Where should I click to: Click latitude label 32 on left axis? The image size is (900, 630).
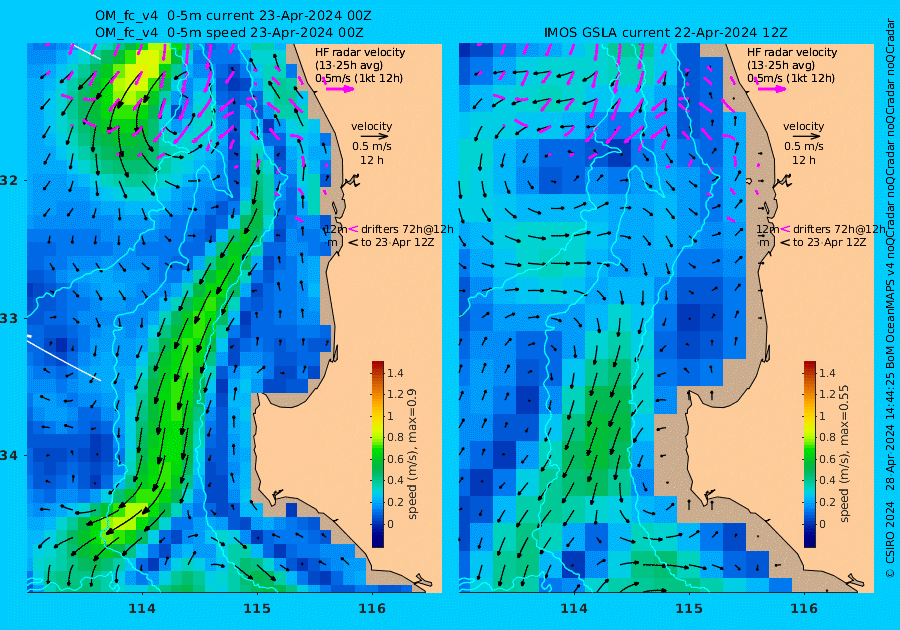tap(9, 180)
